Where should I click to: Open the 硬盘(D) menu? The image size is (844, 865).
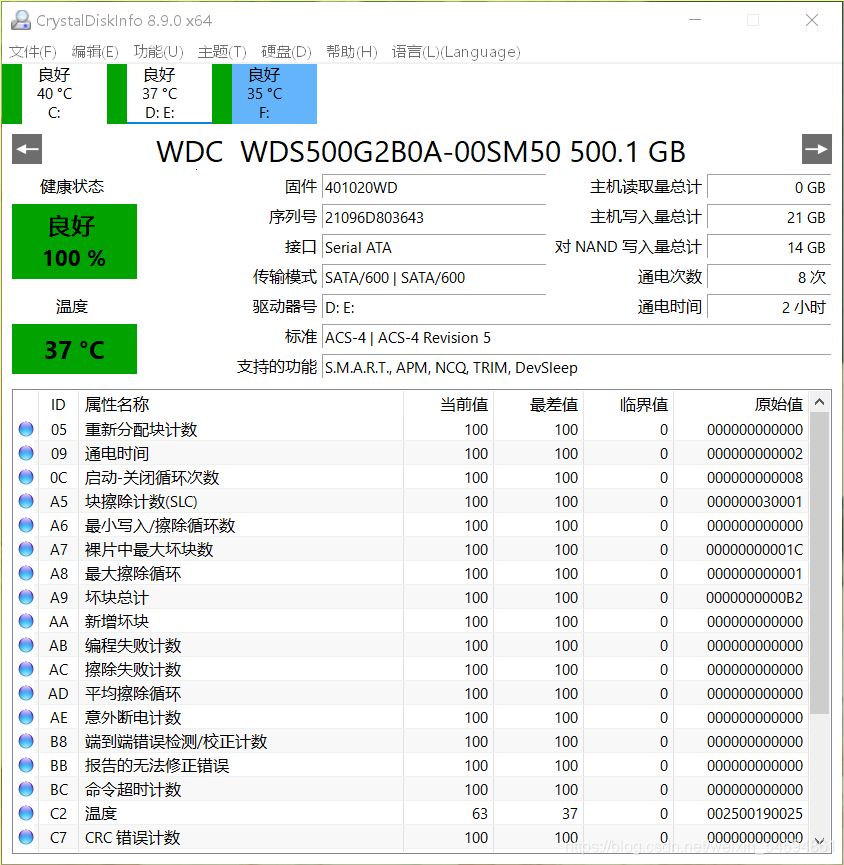click(286, 52)
